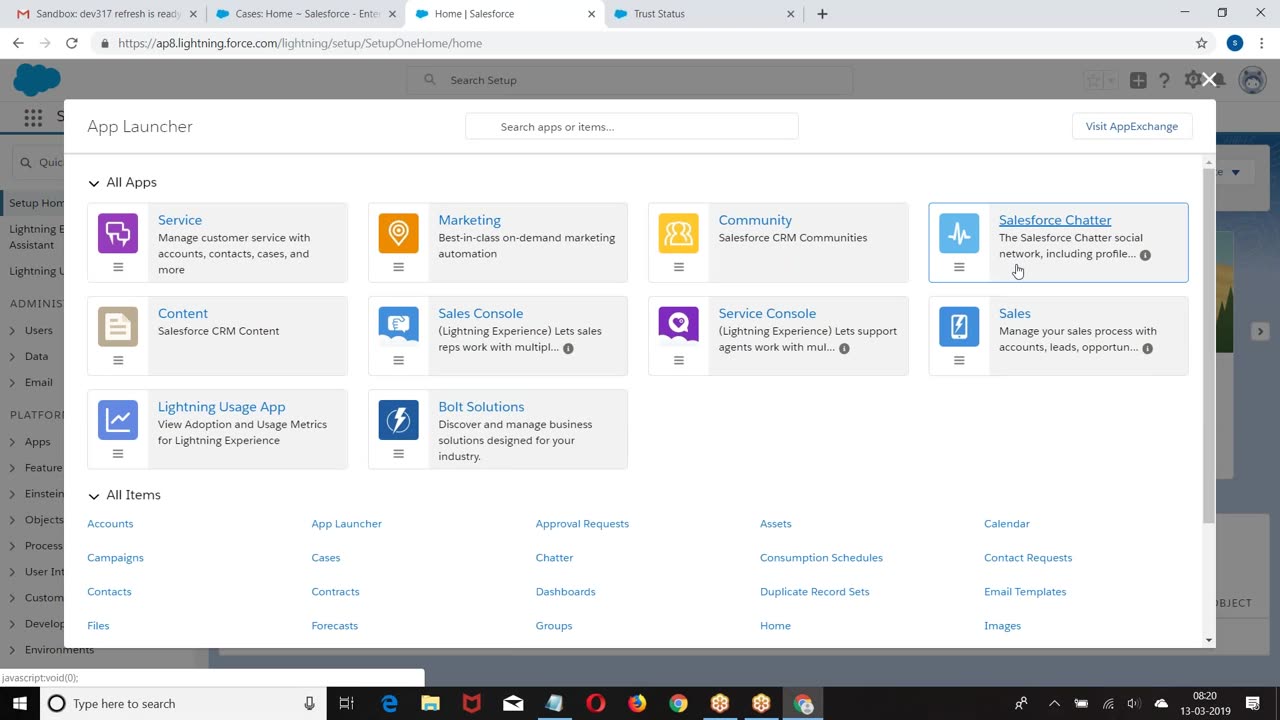
Task: Open File Explorer from the taskbar
Action: coord(430,704)
